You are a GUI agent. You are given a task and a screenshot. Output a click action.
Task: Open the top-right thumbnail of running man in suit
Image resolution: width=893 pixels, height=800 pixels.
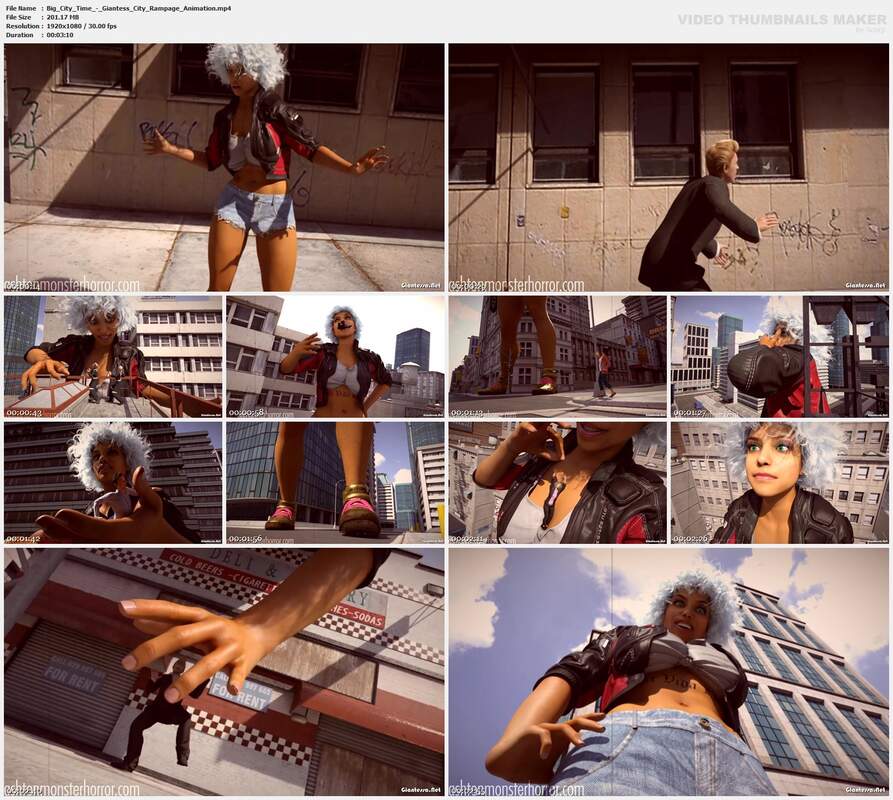[x=668, y=167]
